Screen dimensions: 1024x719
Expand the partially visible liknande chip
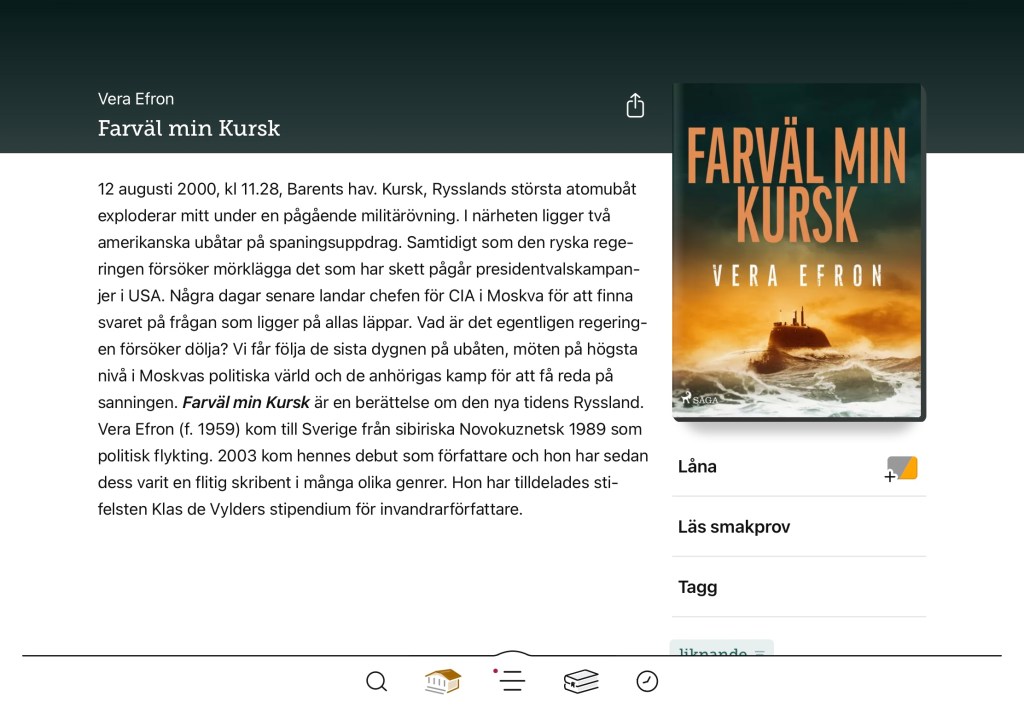click(722, 648)
